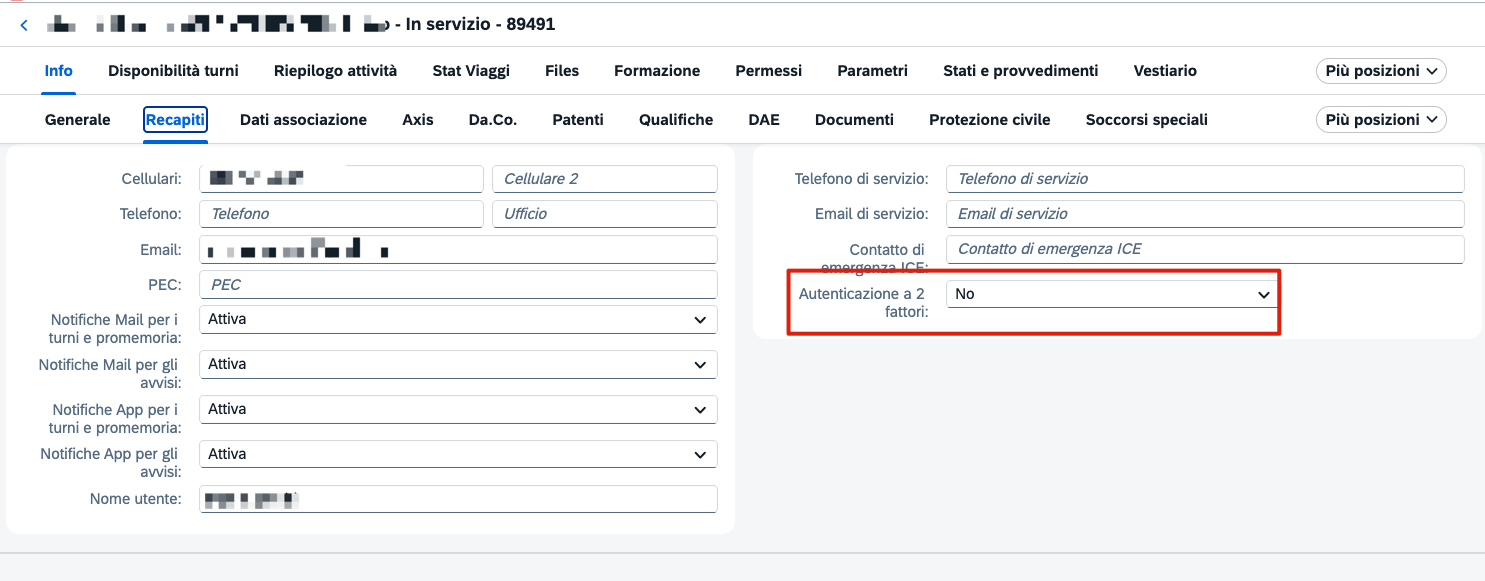Open the Autenticazione a 2 fattori dropdown

pyautogui.click(x=1112, y=294)
